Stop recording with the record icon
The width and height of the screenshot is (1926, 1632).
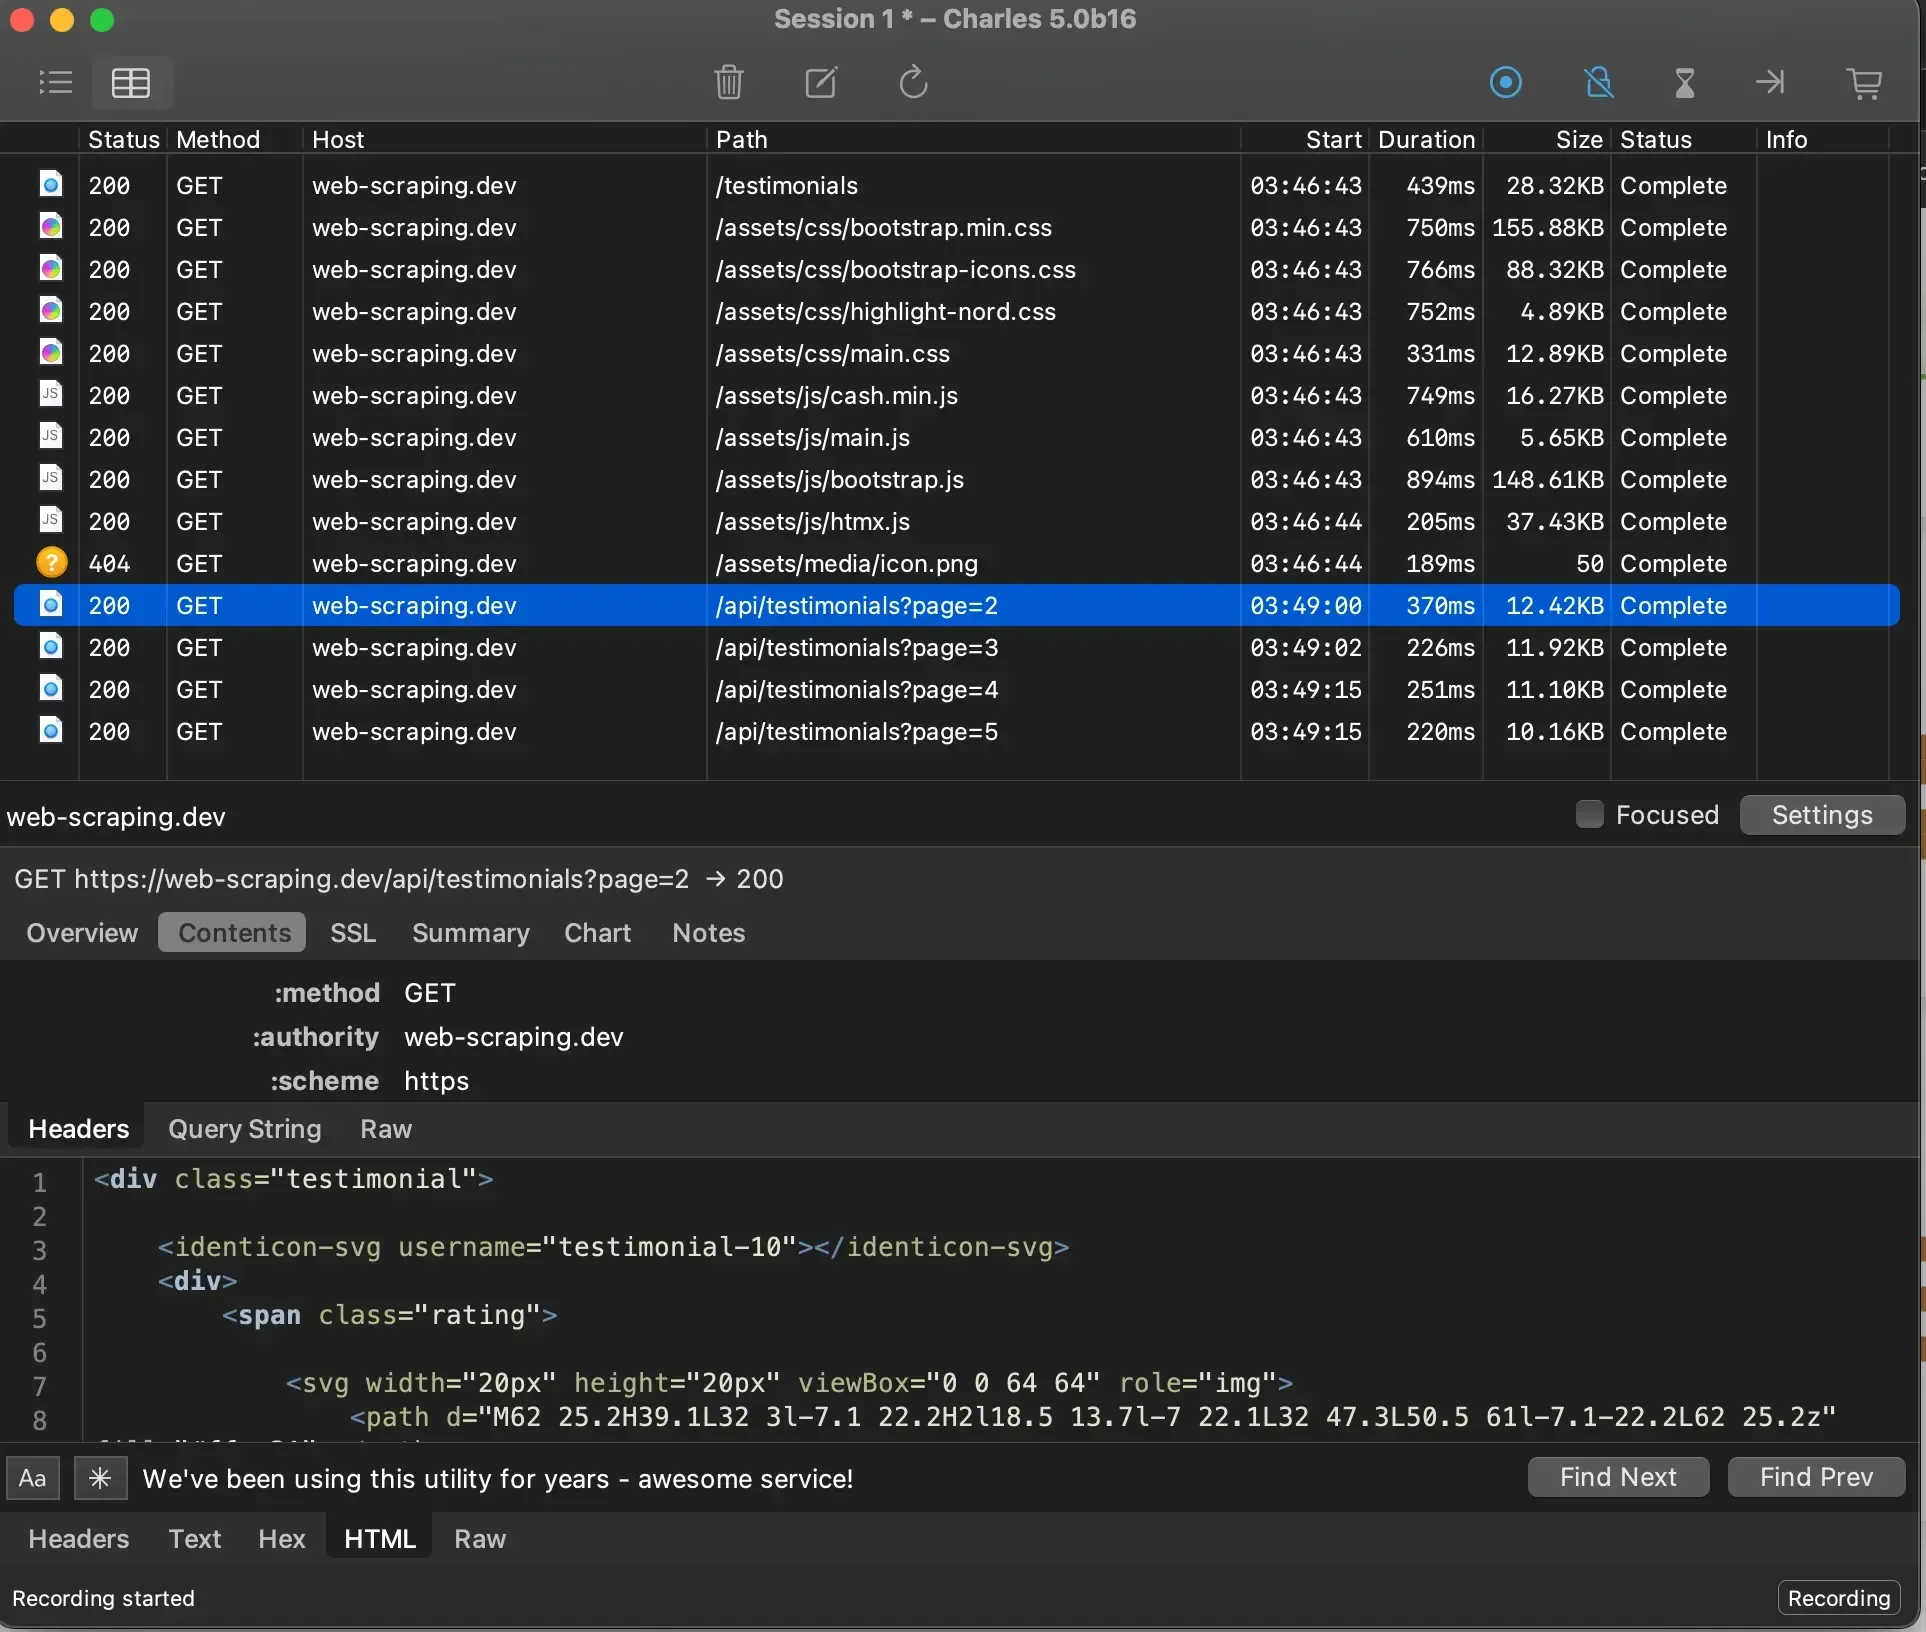pos(1506,82)
